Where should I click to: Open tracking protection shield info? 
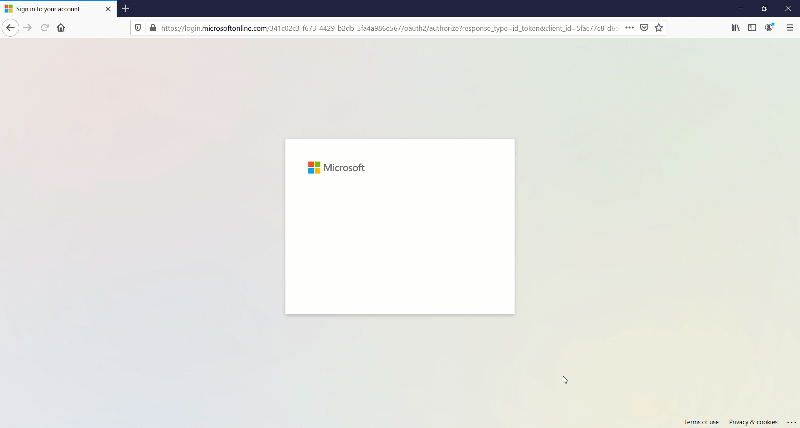(x=138, y=28)
